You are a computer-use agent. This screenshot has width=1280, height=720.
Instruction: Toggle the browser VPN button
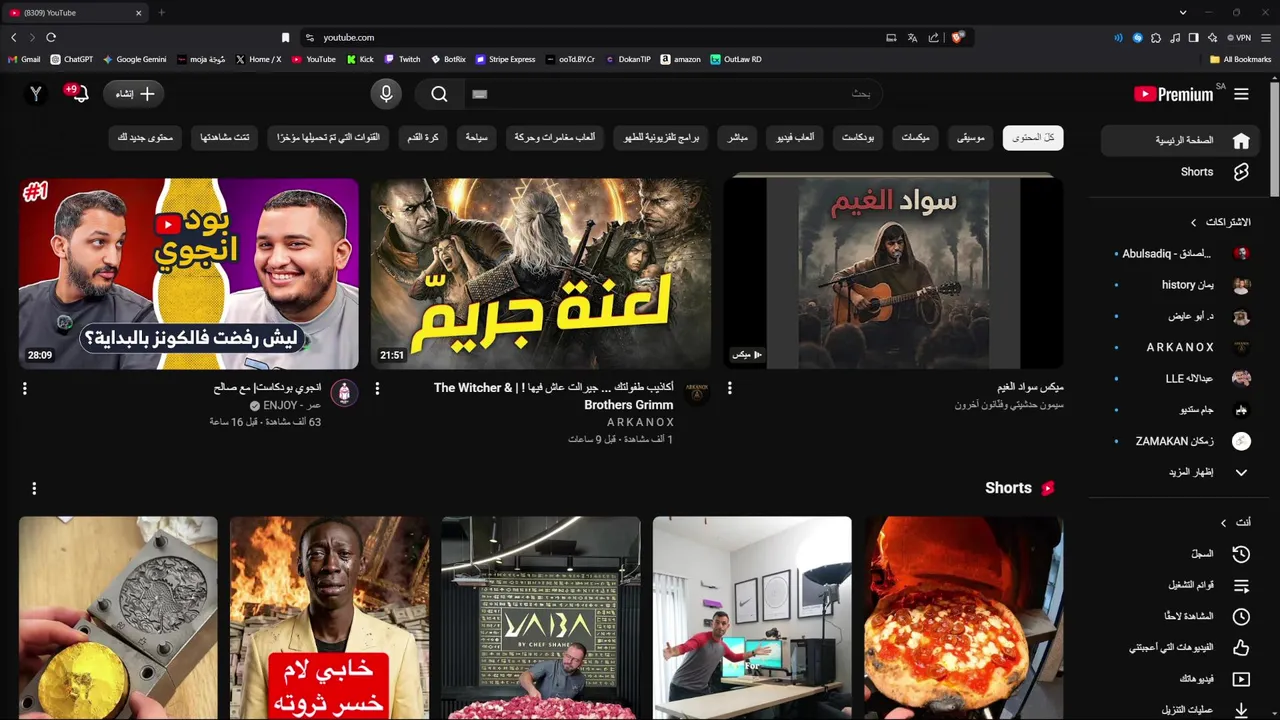[1240, 37]
